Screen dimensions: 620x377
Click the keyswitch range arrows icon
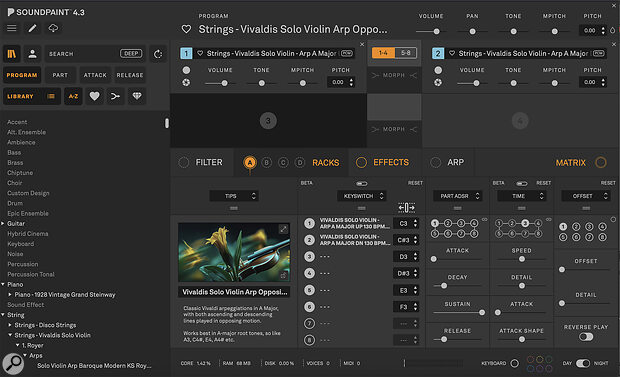pyautogui.click(x=406, y=208)
